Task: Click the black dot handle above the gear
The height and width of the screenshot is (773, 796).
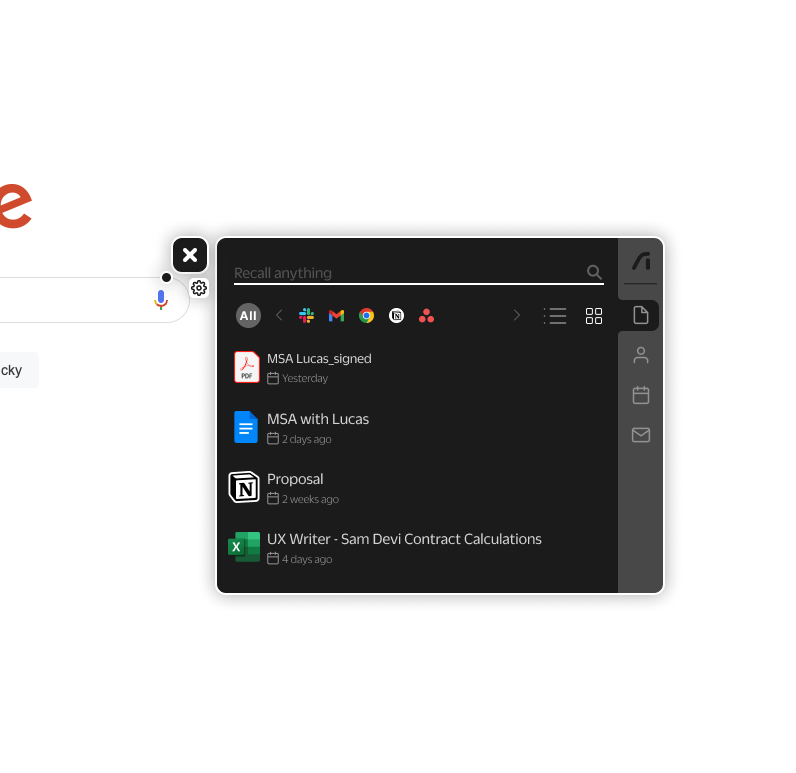Action: click(166, 277)
